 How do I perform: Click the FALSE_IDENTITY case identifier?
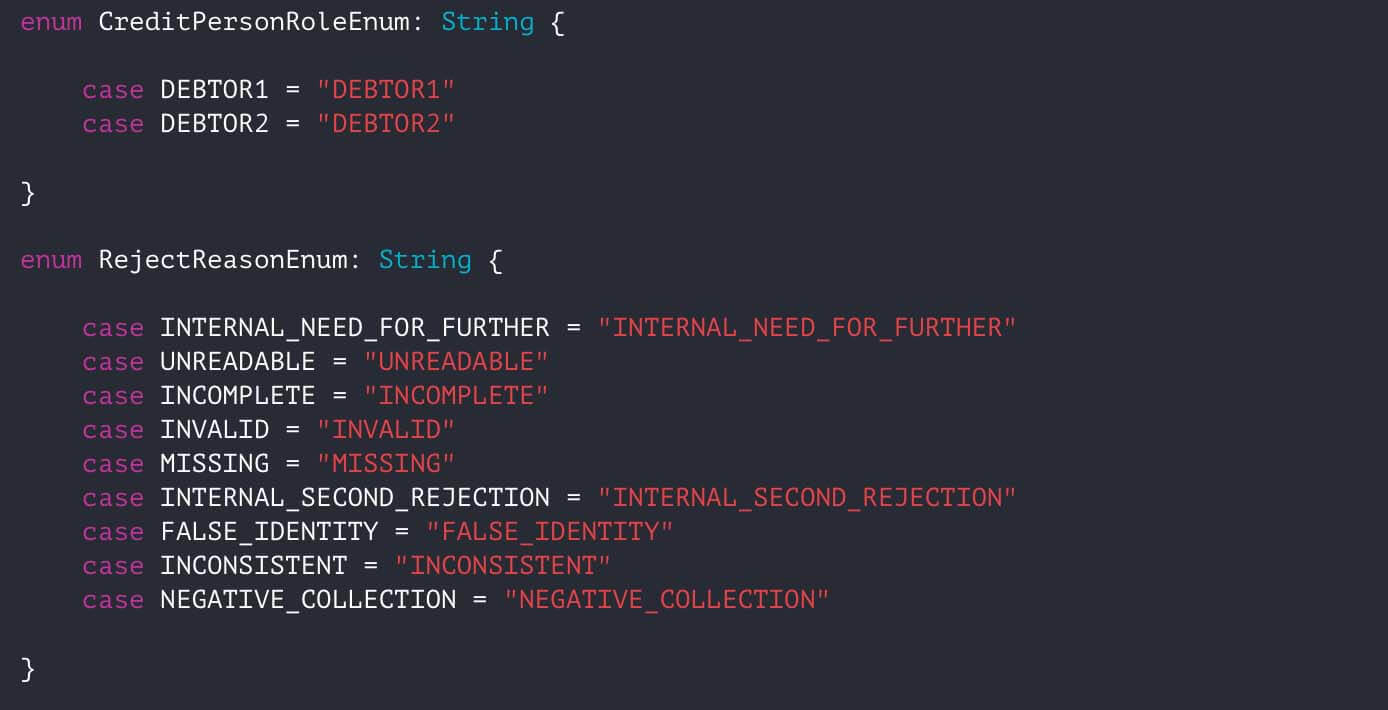(x=269, y=532)
